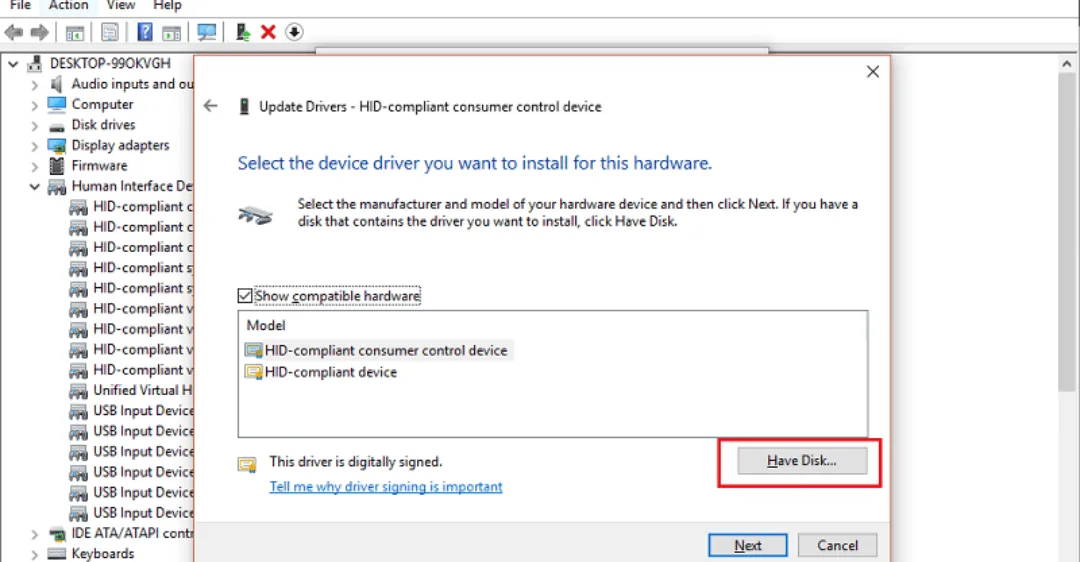Click the Next button
Image resolution: width=1080 pixels, height=562 pixels.
(x=747, y=545)
